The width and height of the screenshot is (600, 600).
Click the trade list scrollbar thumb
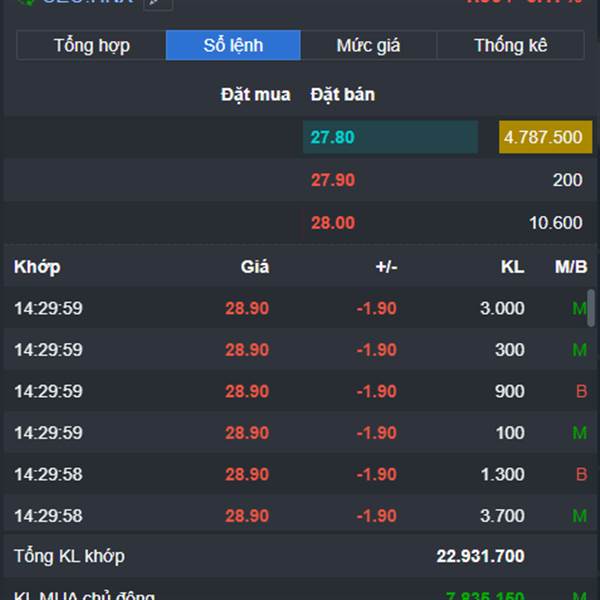click(591, 308)
